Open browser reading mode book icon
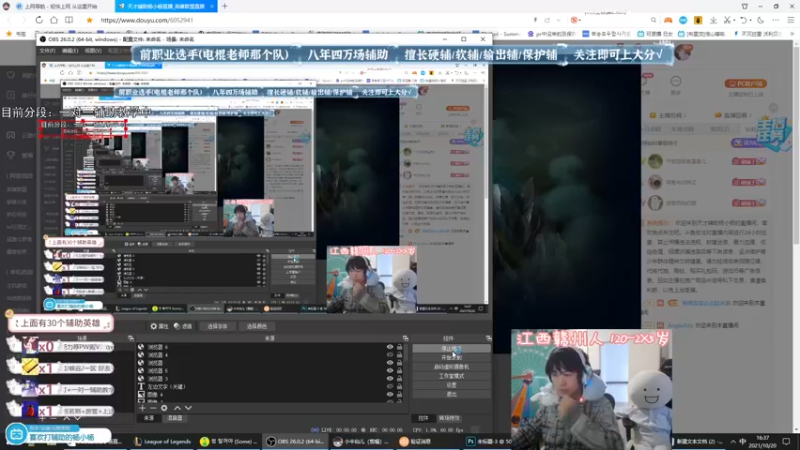This screenshot has height=450, width=800. (69, 20)
